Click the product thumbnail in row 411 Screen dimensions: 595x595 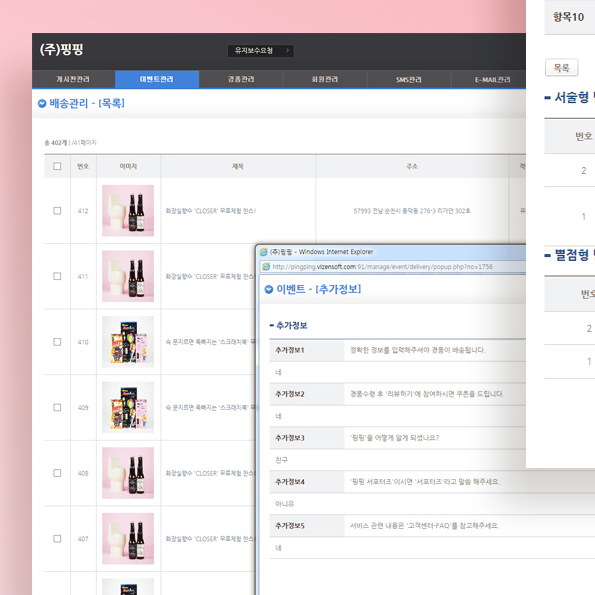point(128,276)
